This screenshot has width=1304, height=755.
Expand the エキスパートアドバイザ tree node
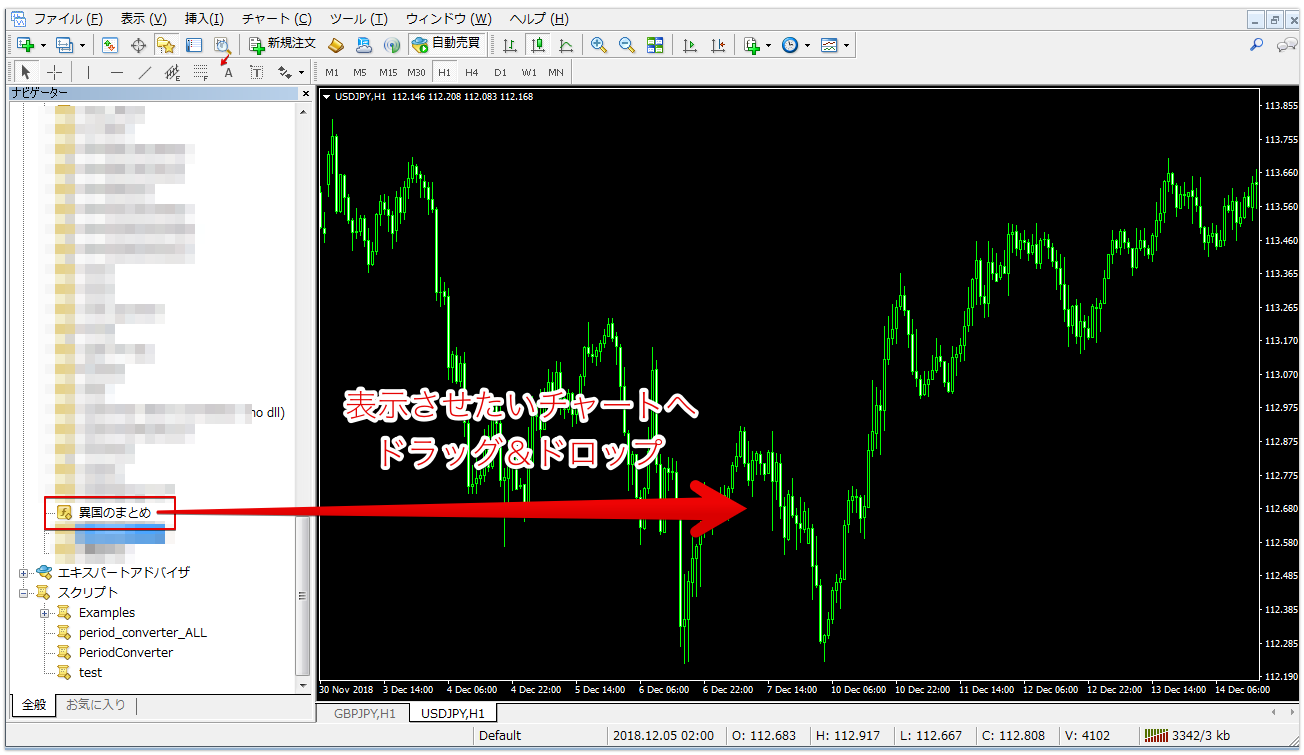click(x=23, y=575)
